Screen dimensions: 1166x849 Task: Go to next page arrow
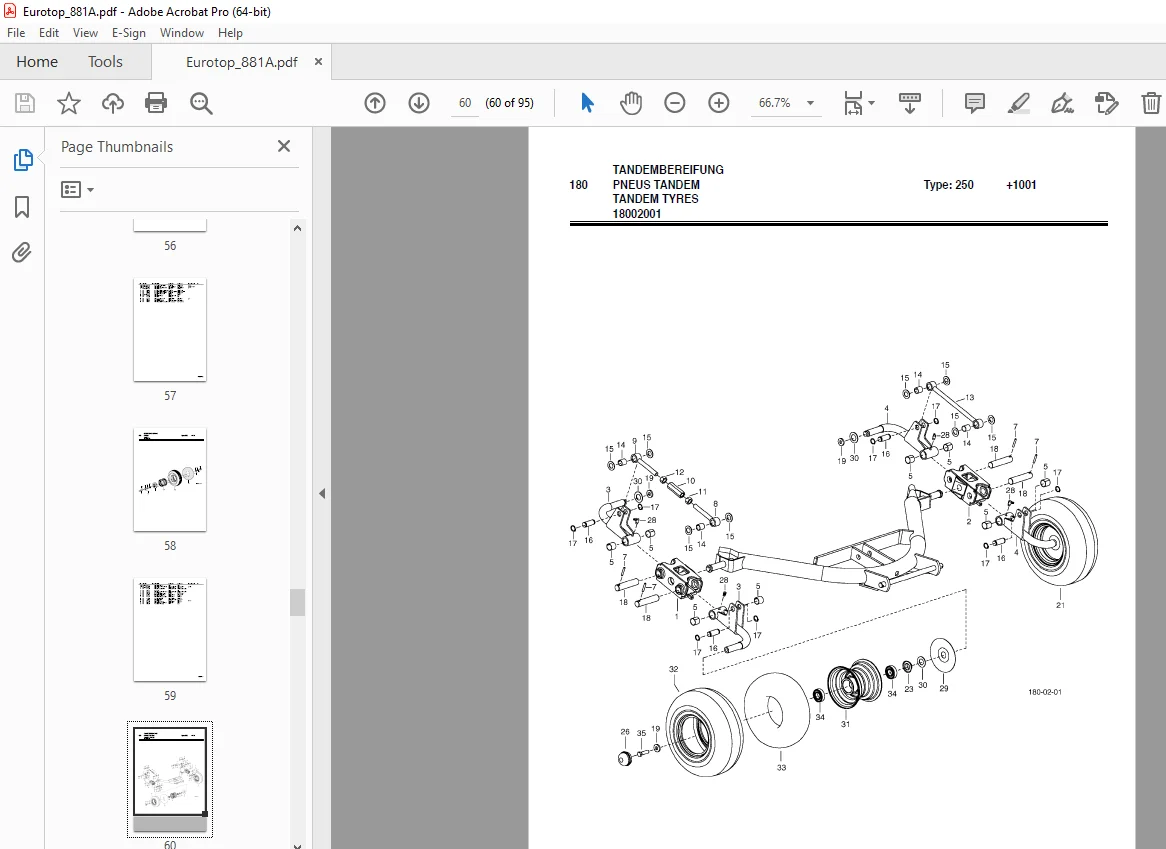419,103
